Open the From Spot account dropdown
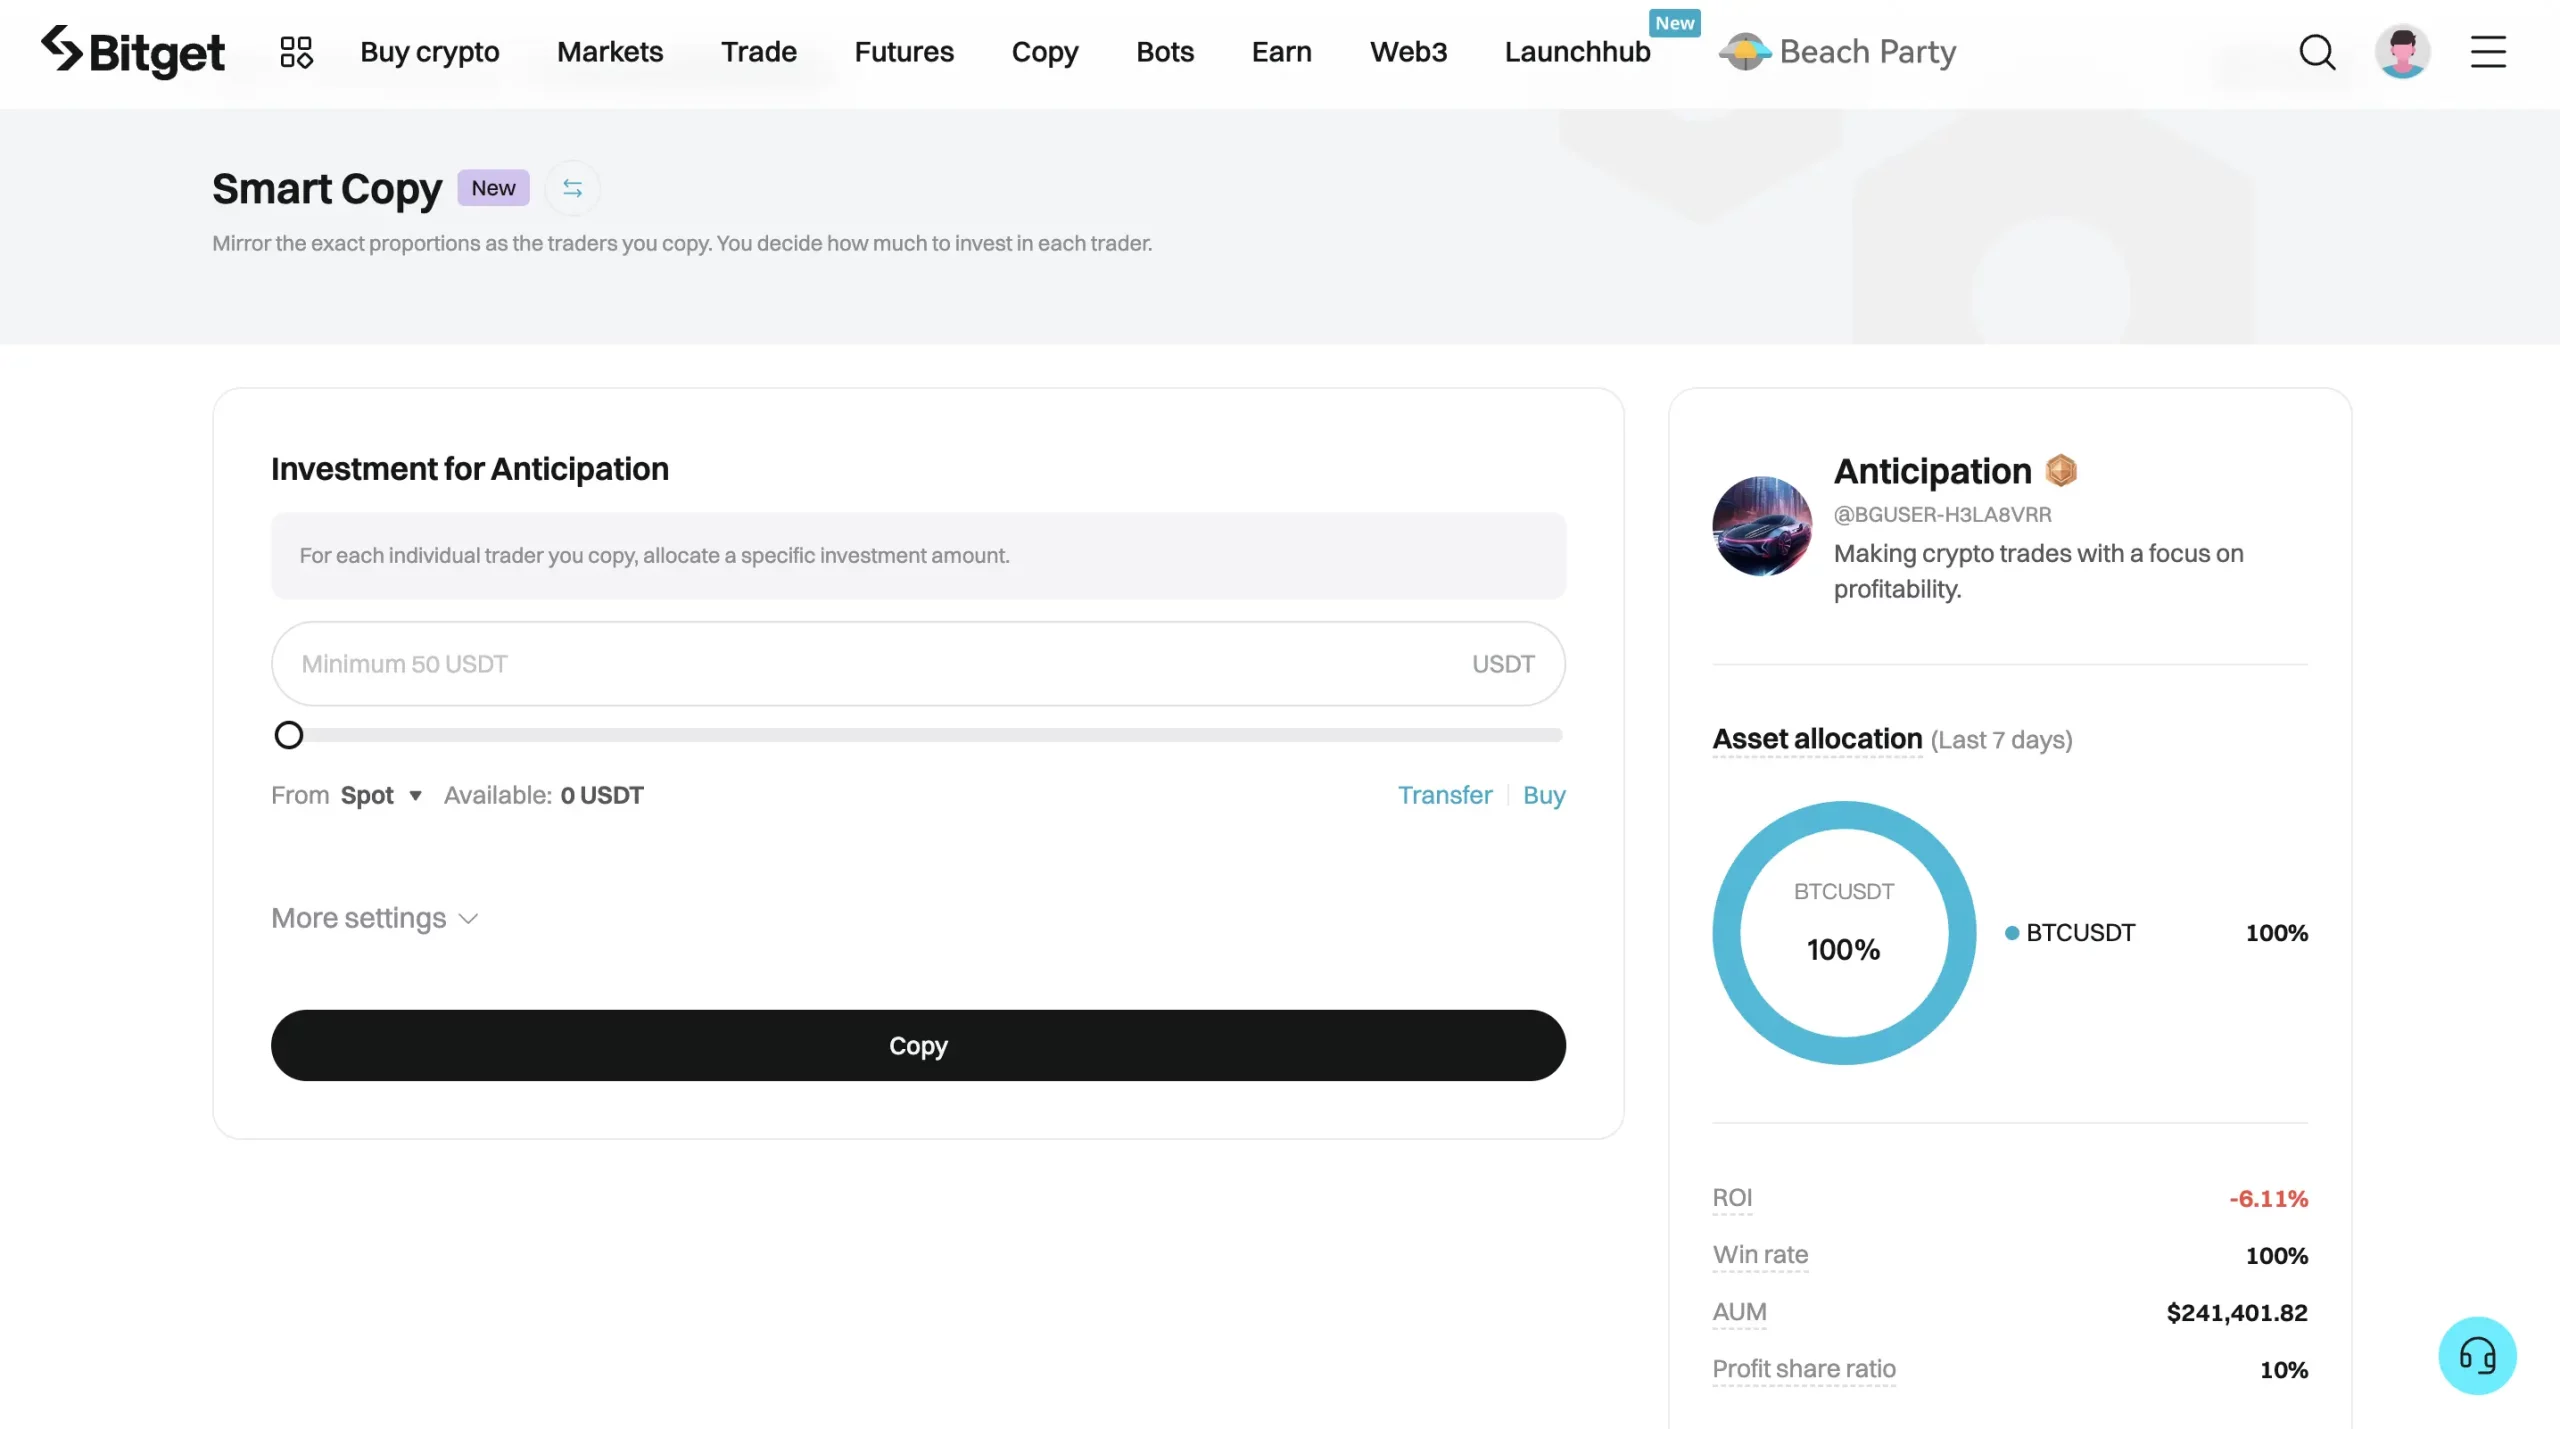The image size is (2560, 1429). [x=381, y=795]
